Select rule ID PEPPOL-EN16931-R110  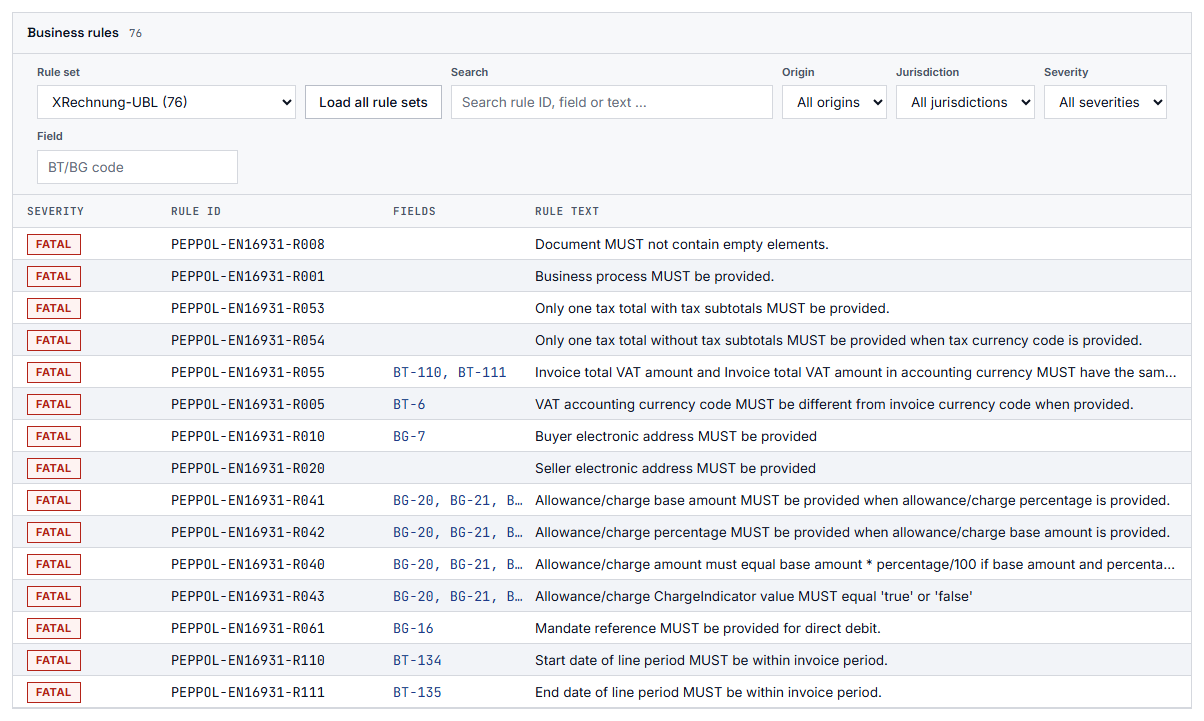tap(248, 660)
